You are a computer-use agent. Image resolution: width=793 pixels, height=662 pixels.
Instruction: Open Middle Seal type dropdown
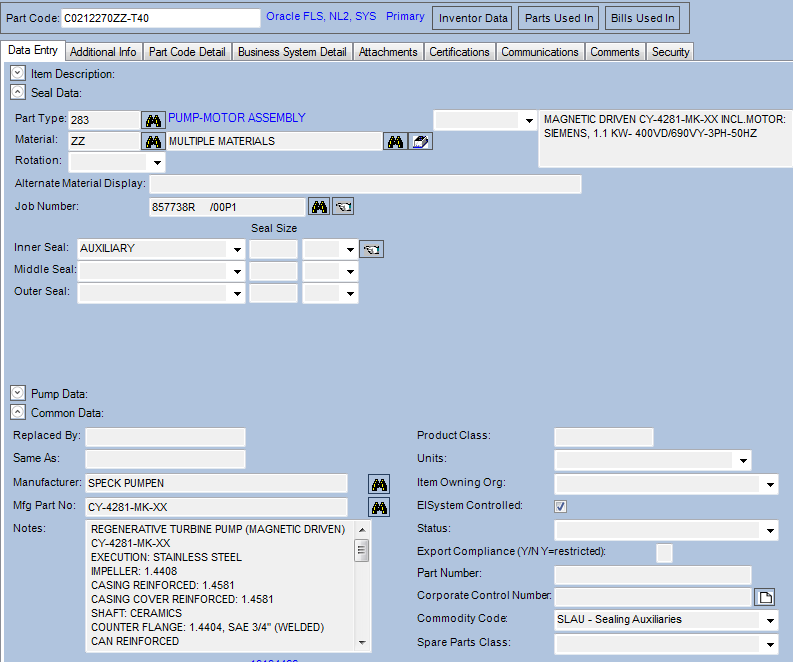click(x=237, y=272)
